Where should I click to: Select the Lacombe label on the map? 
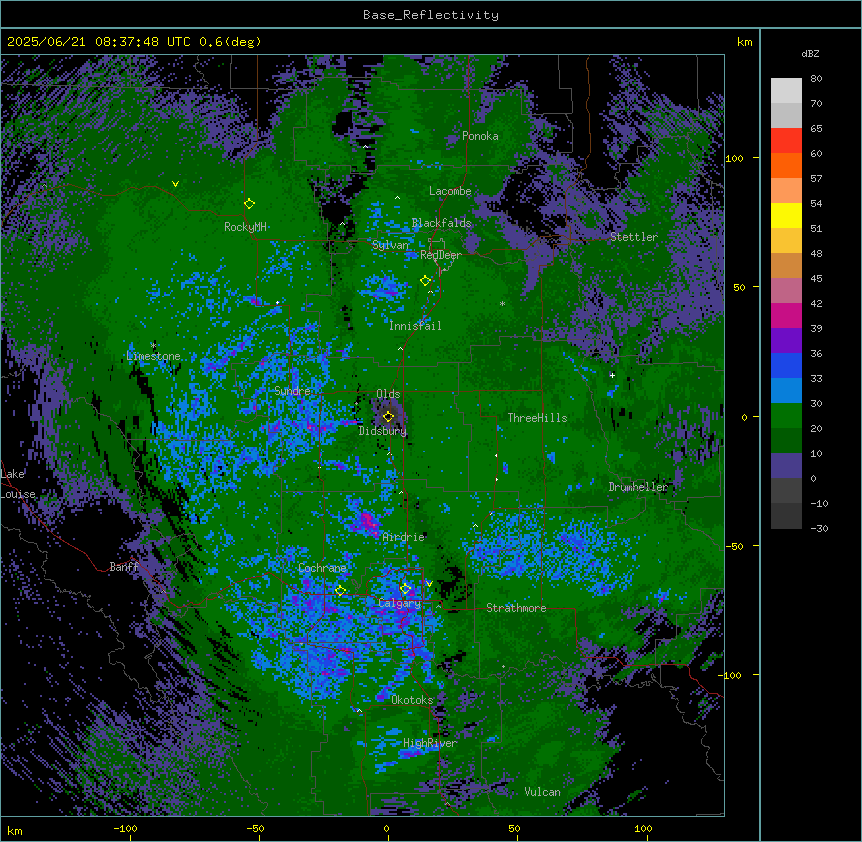[x=450, y=191]
